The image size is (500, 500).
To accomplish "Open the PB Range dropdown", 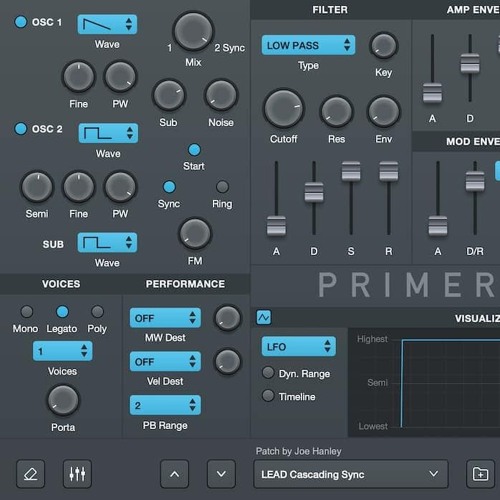I will pos(165,405).
